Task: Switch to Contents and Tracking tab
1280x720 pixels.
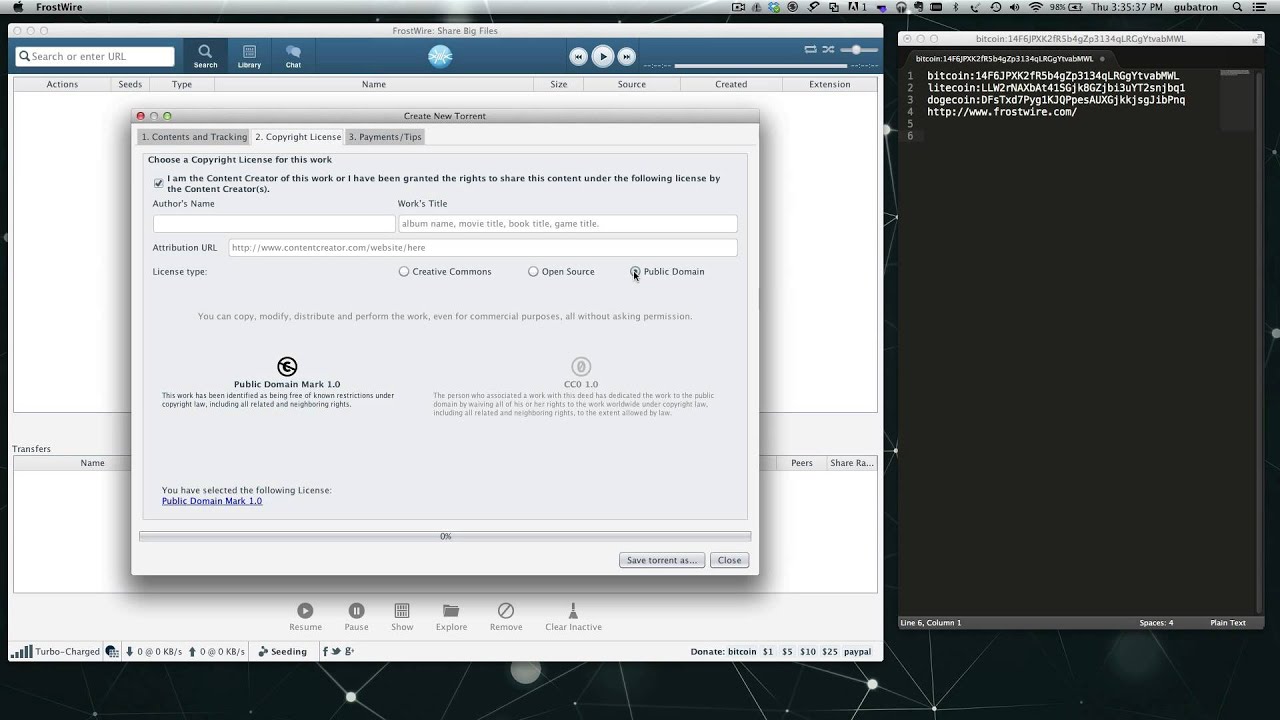Action: pos(194,137)
